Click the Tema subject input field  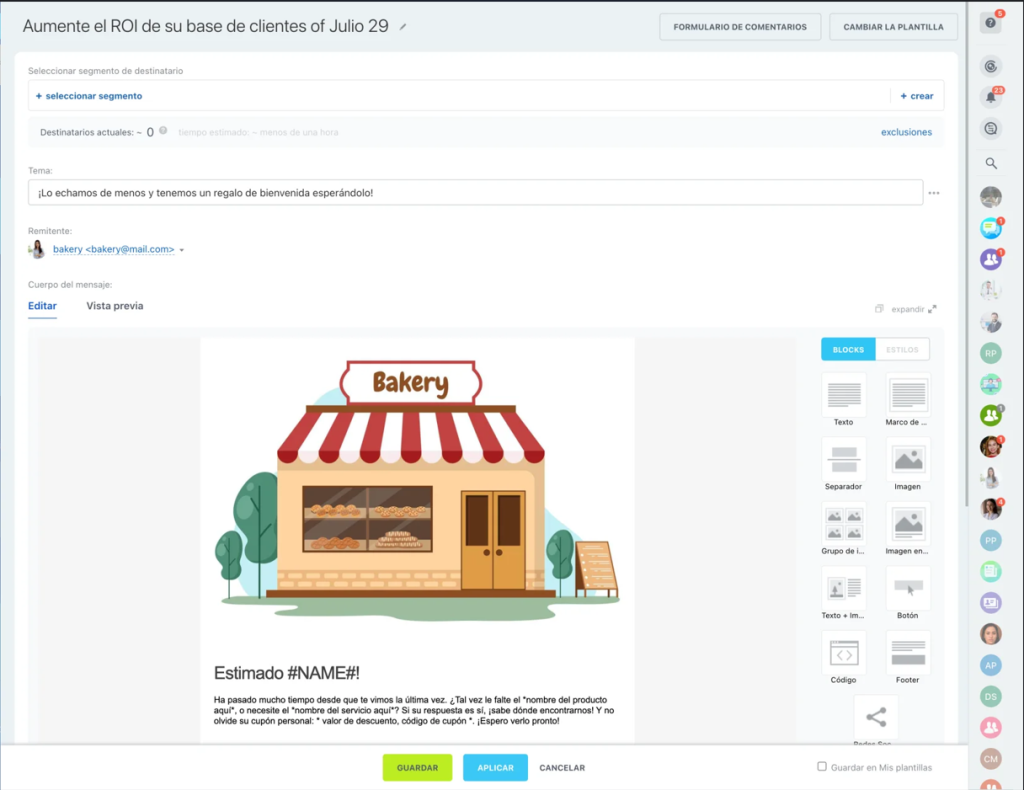[475, 193]
